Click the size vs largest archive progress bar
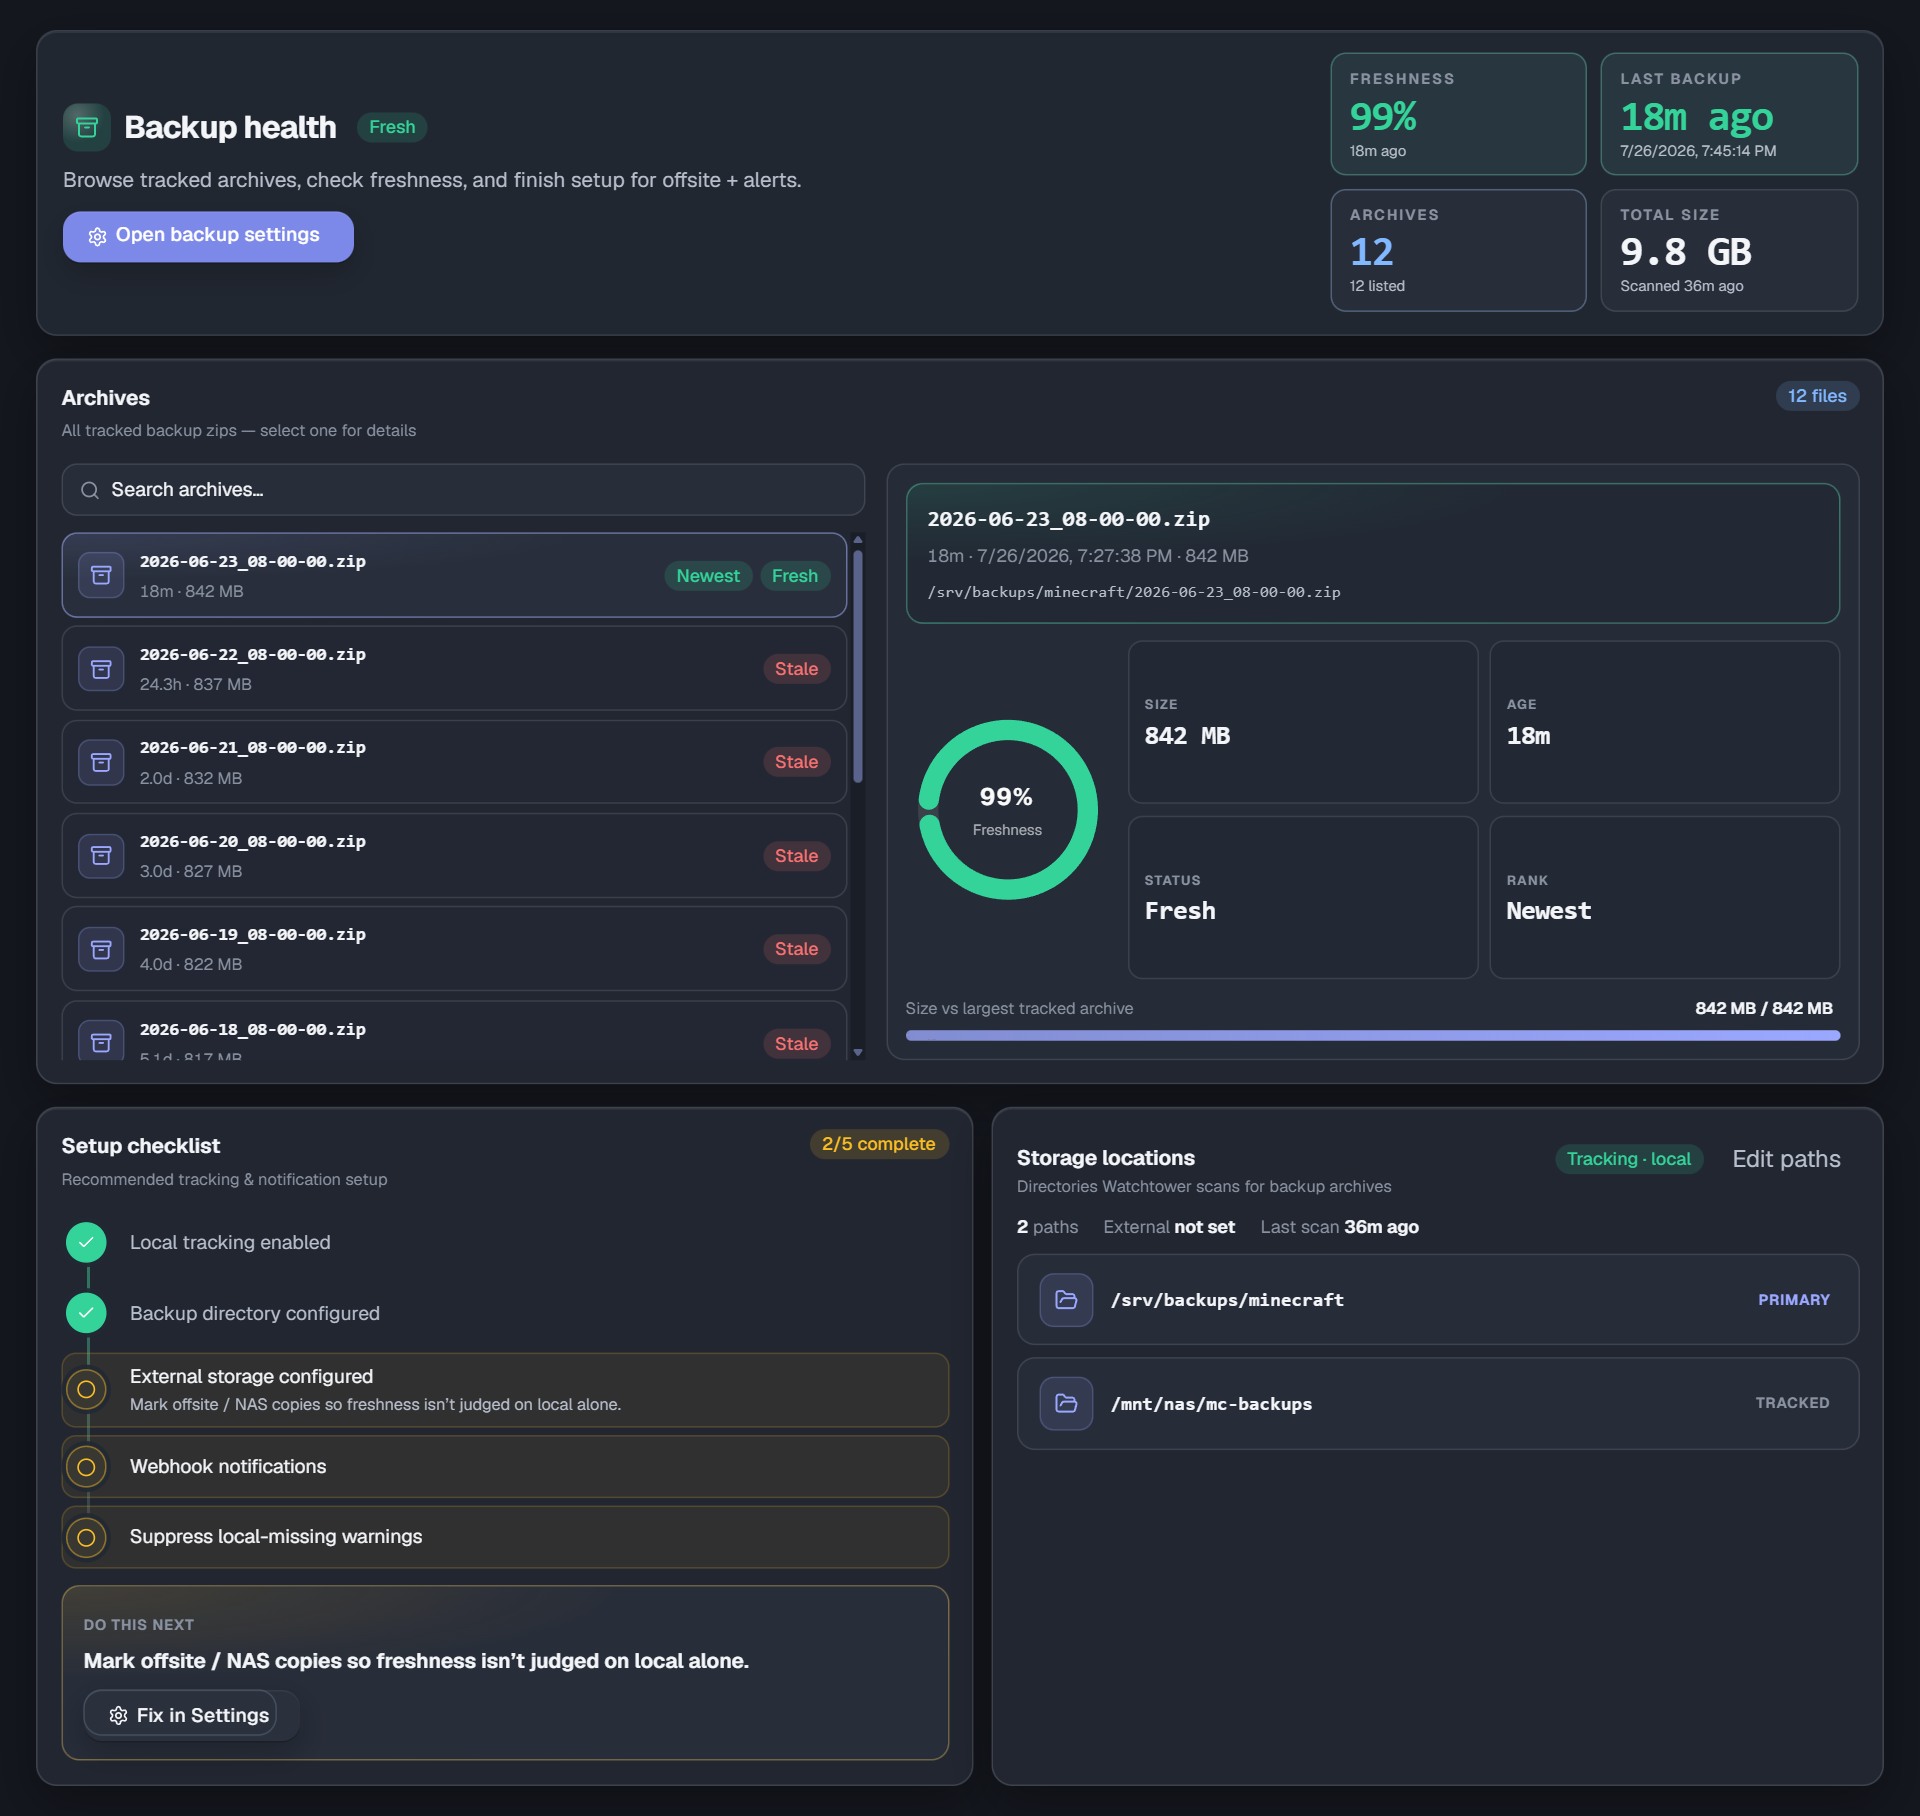The height and width of the screenshot is (1816, 1920). 1372,1036
